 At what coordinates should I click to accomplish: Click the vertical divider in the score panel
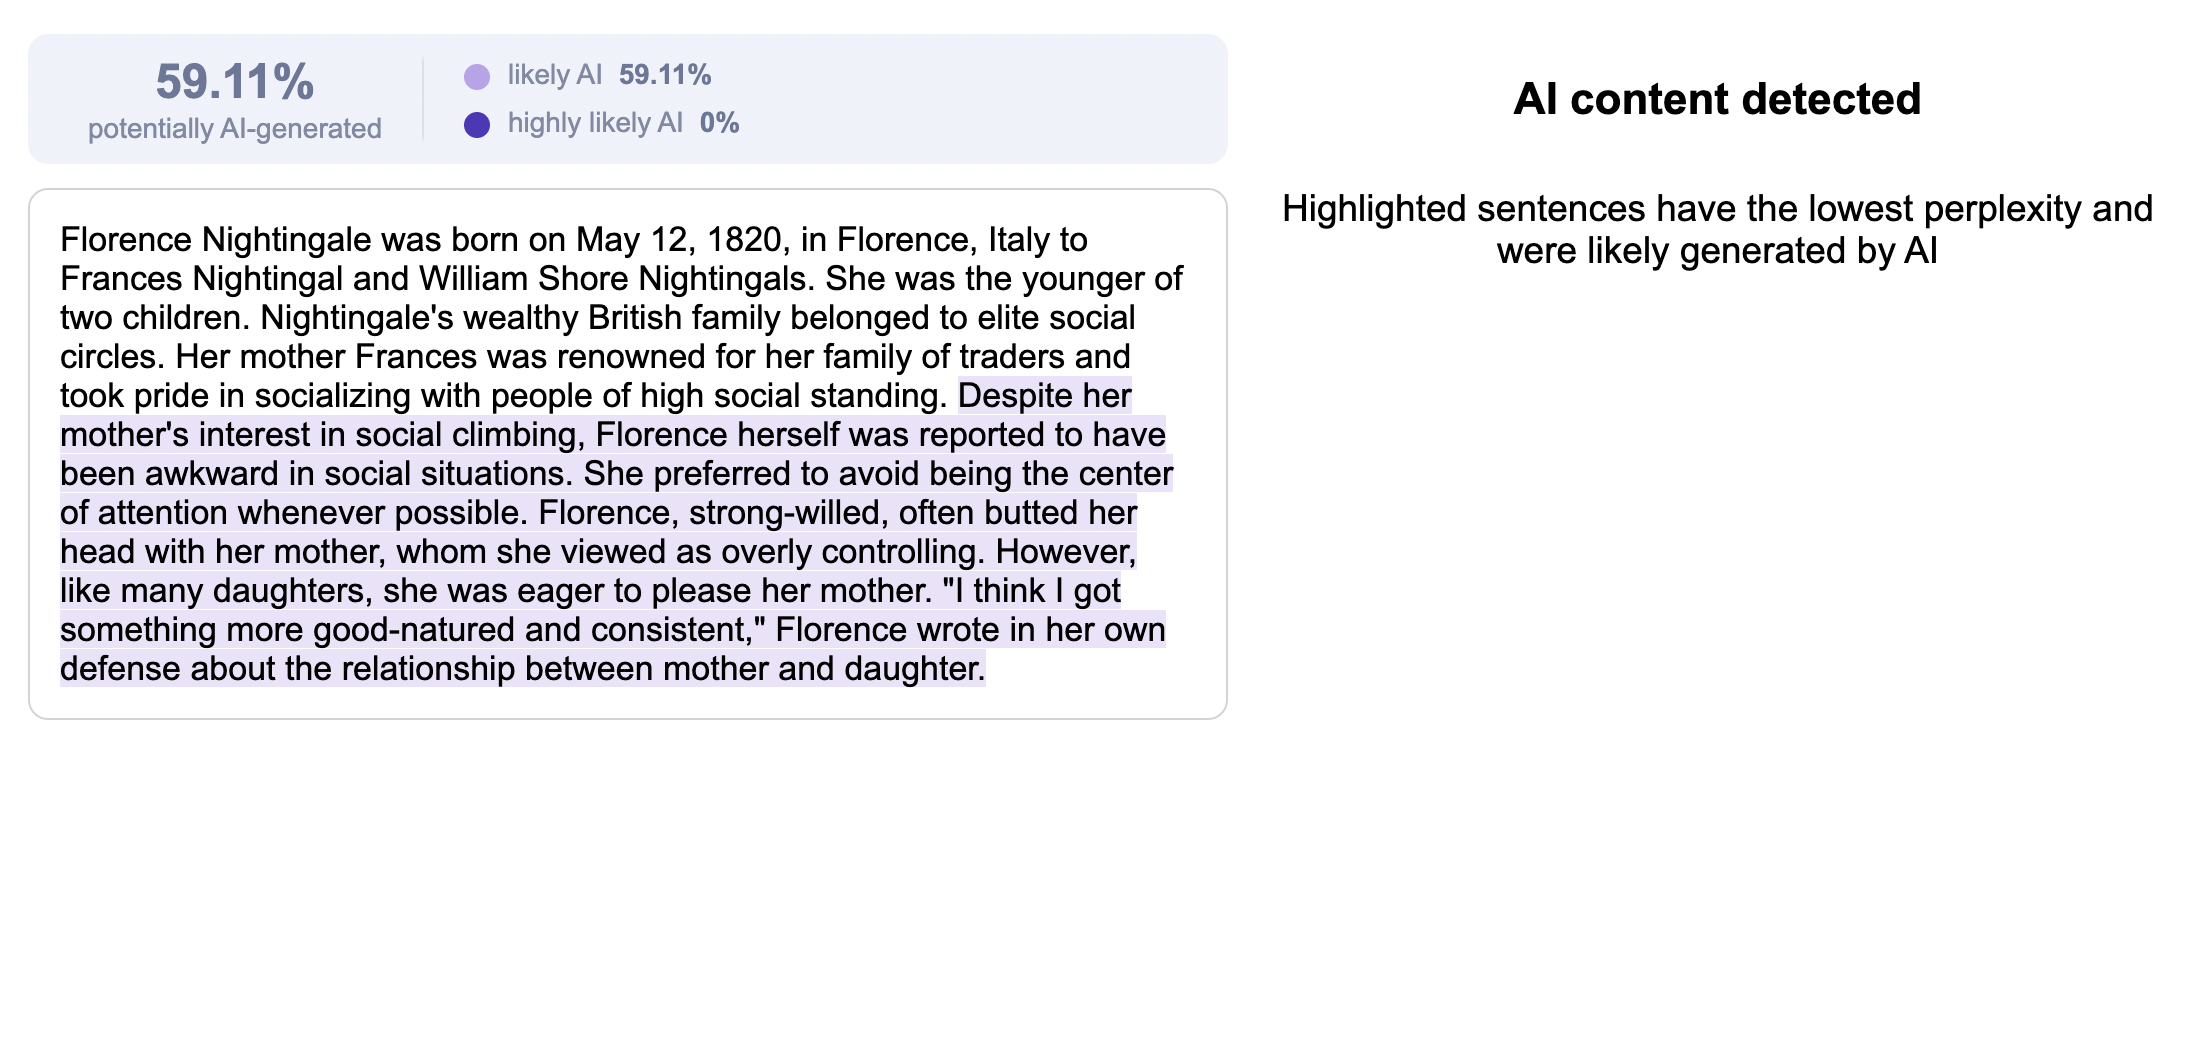pos(423,99)
